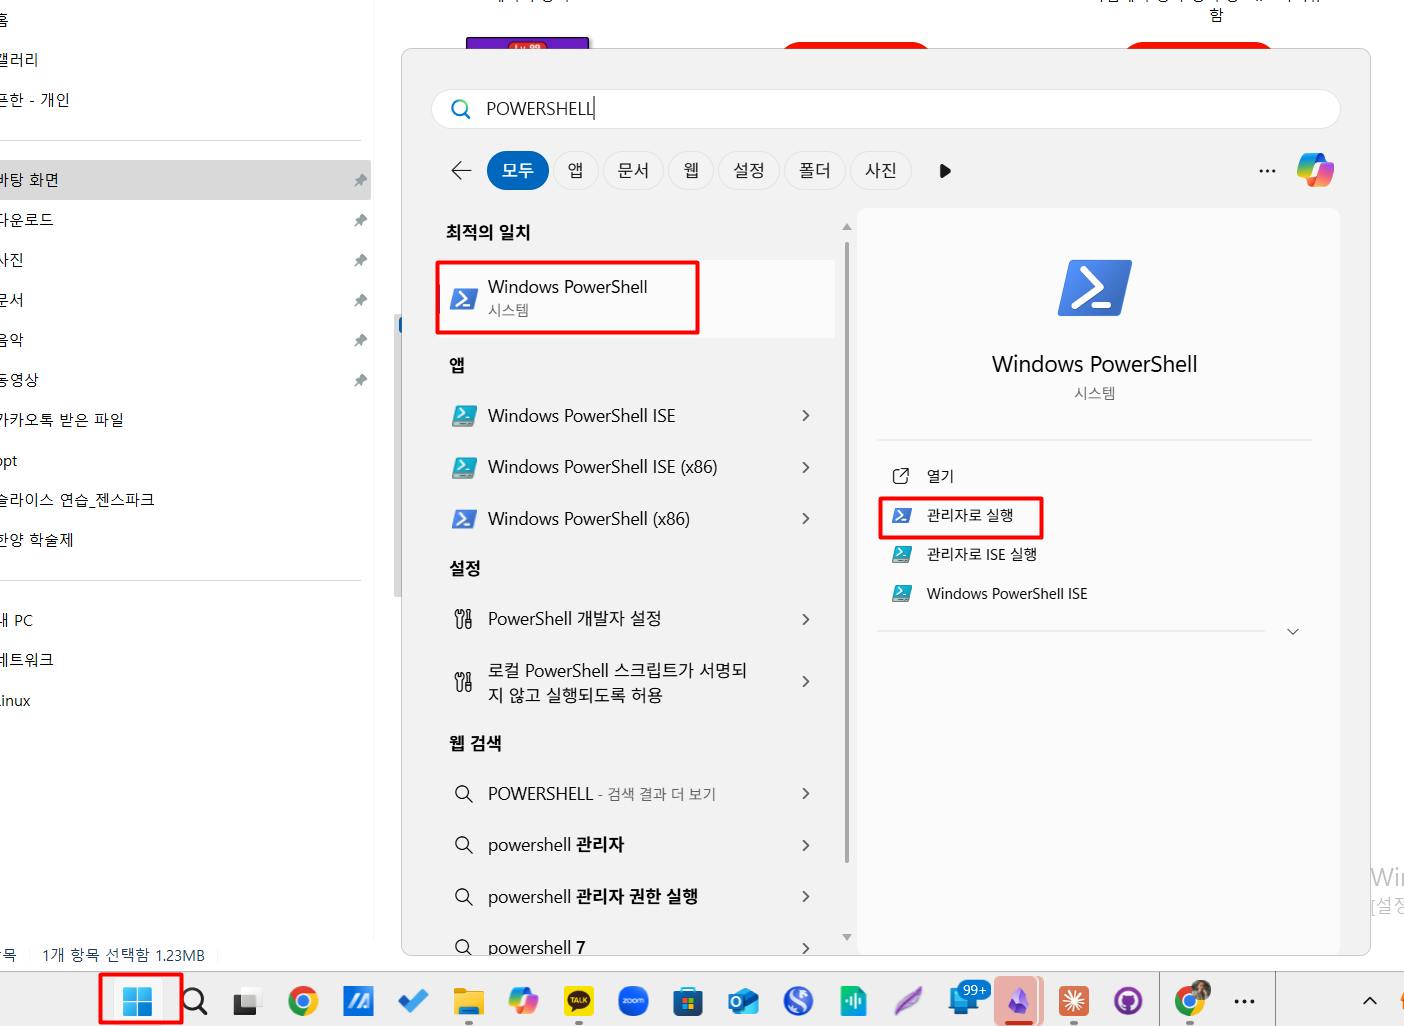Screen dimensions: 1404x1026
Task: Open Windows PowerShell best match result
Action: [x=636, y=298]
